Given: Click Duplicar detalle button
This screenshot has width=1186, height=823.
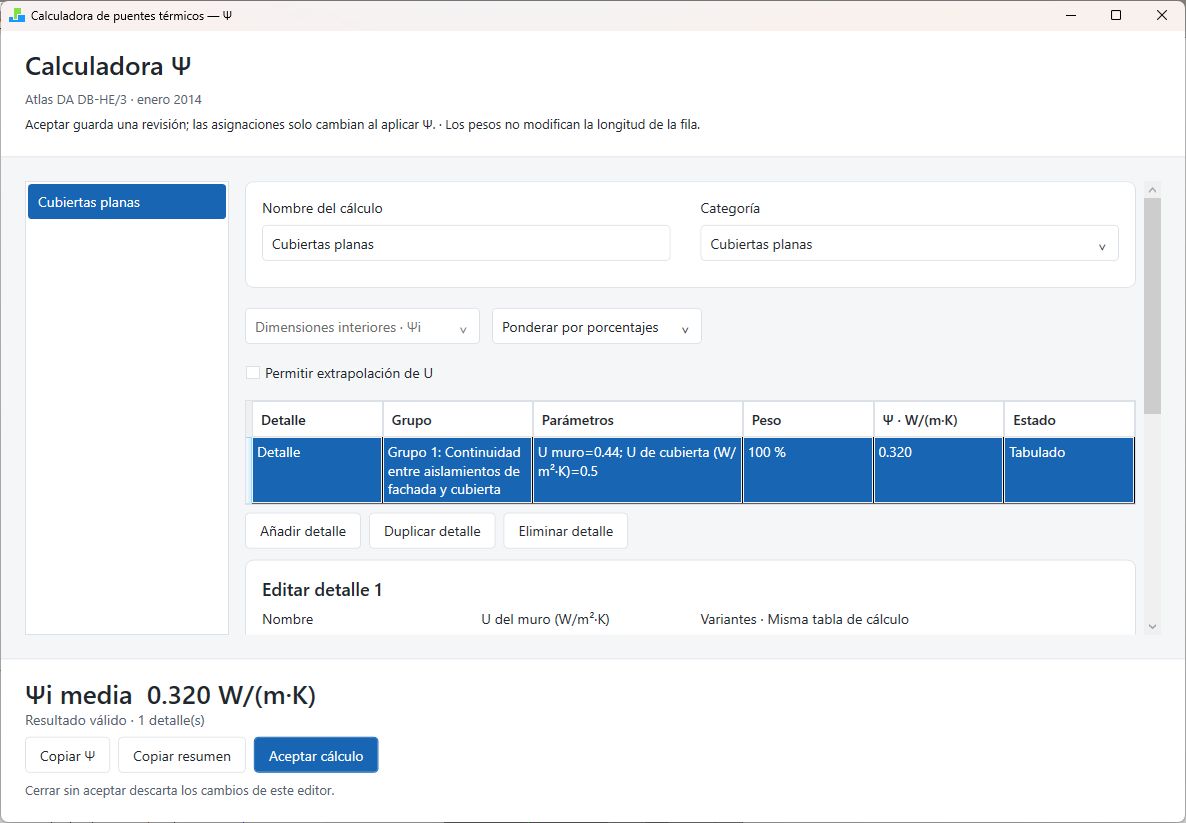Looking at the screenshot, I should tap(432, 531).
